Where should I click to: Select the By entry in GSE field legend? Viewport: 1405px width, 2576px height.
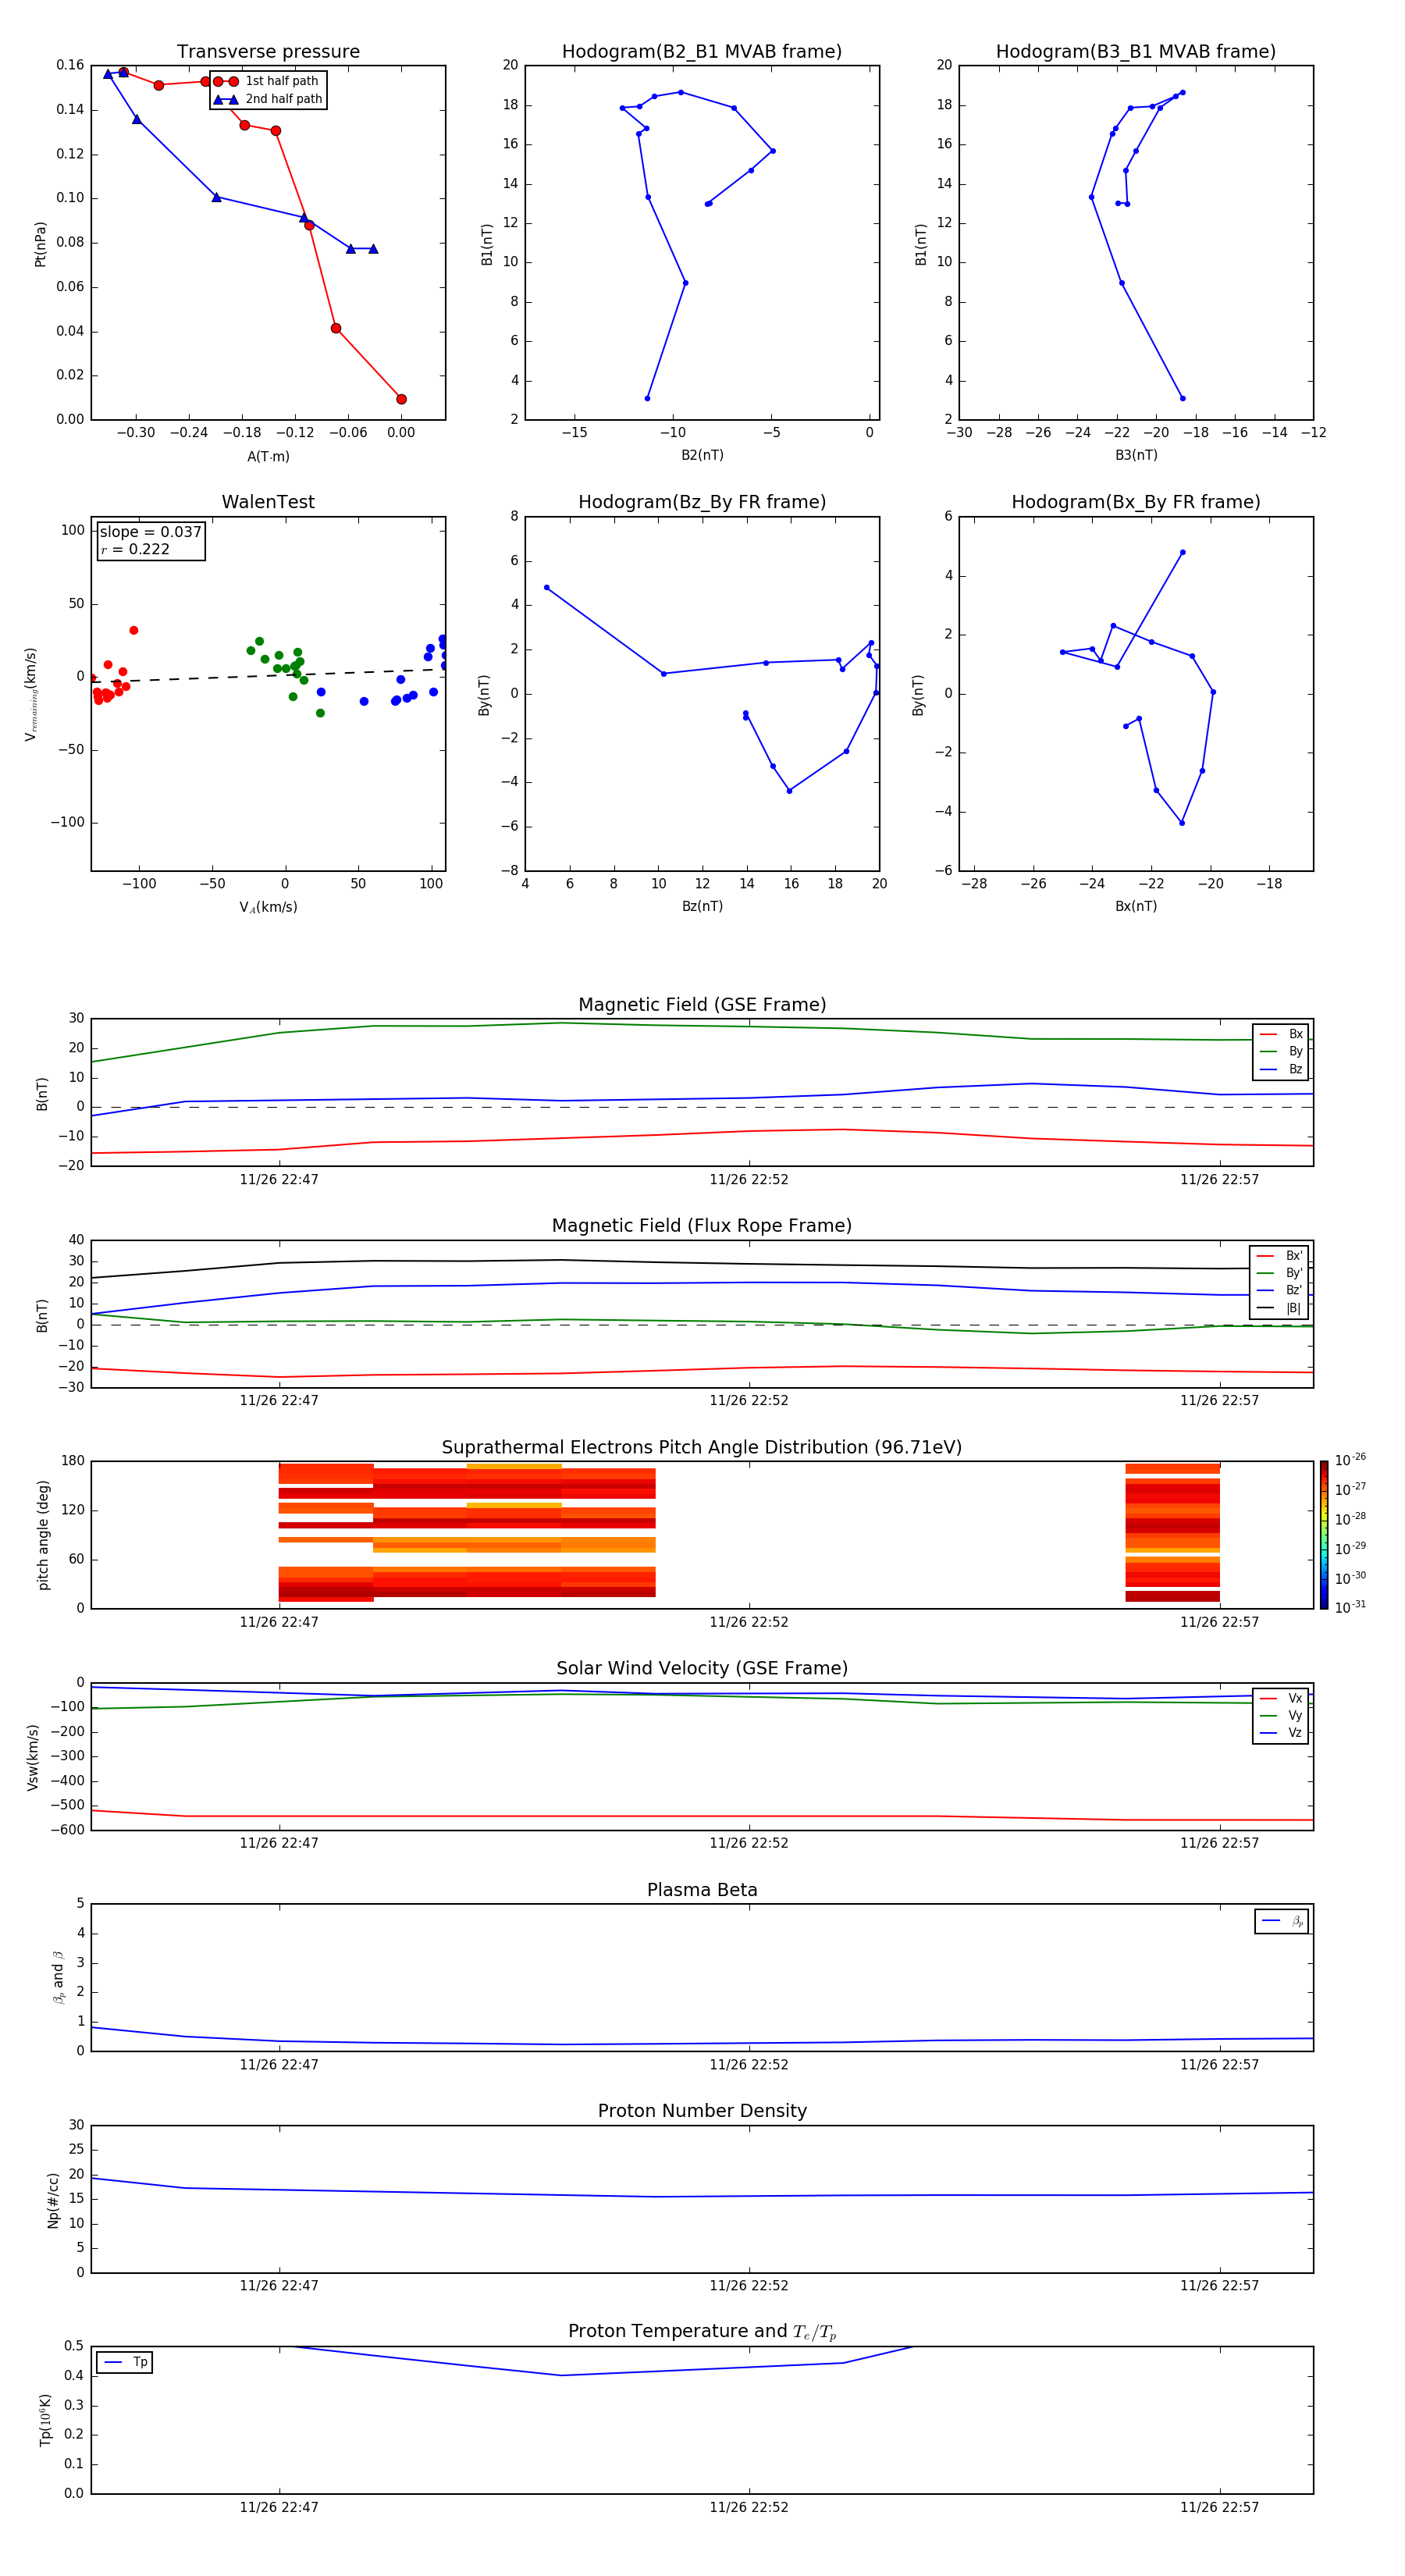(1281, 1051)
